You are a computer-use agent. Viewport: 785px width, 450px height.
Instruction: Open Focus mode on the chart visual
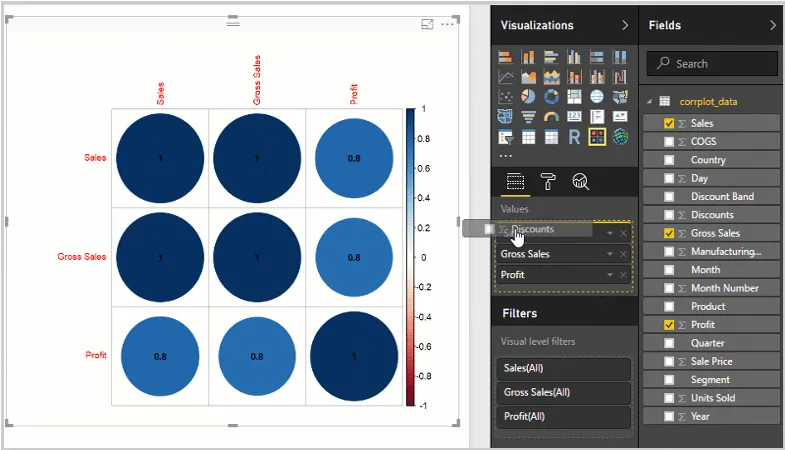(x=428, y=24)
